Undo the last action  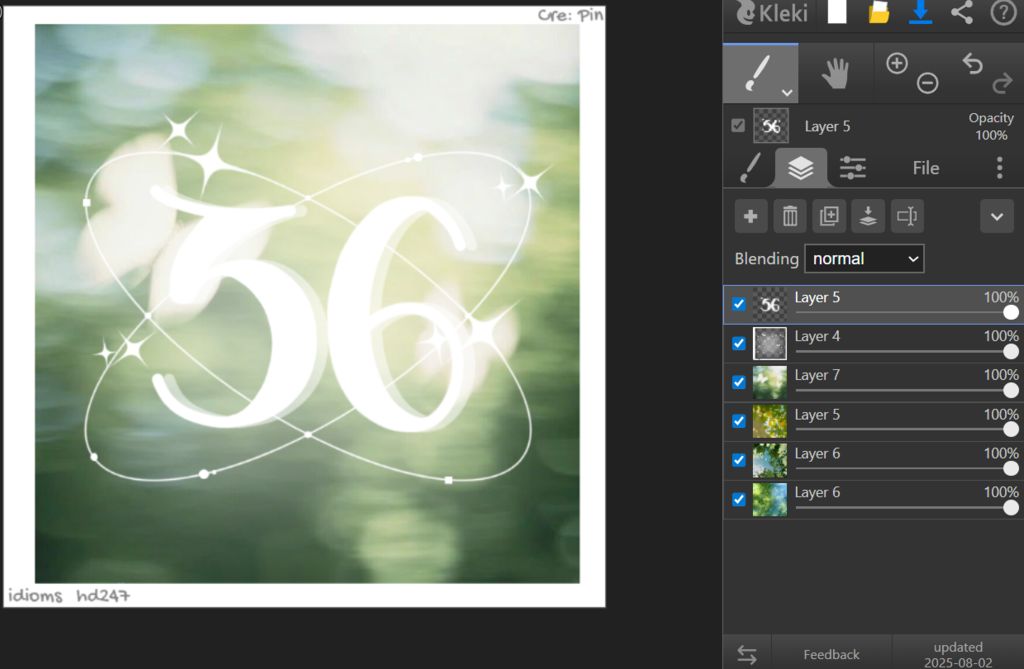(972, 64)
